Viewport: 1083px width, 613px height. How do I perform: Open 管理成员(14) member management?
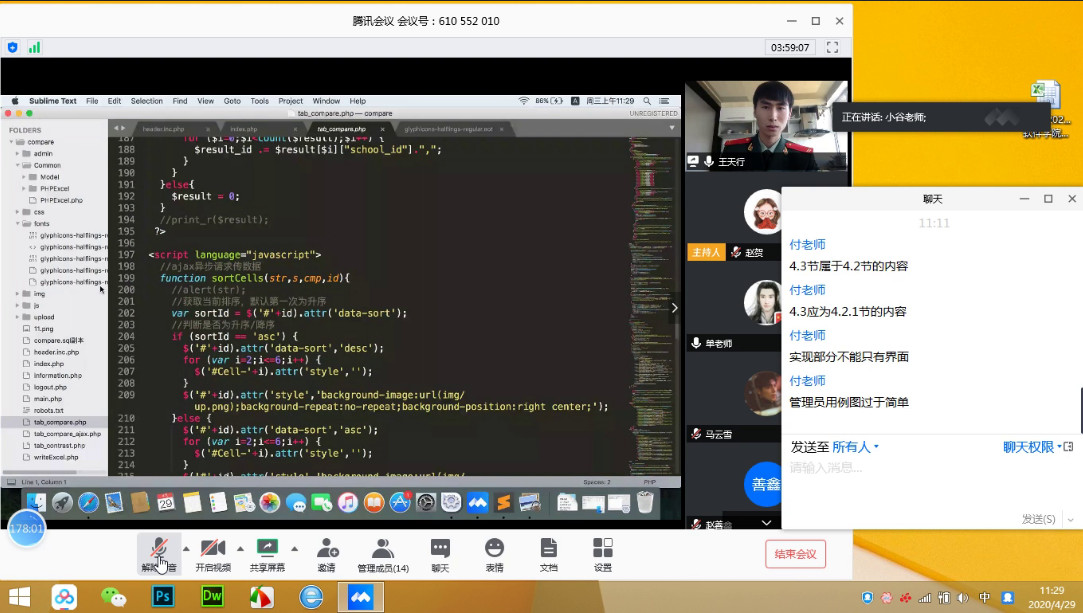(x=383, y=549)
